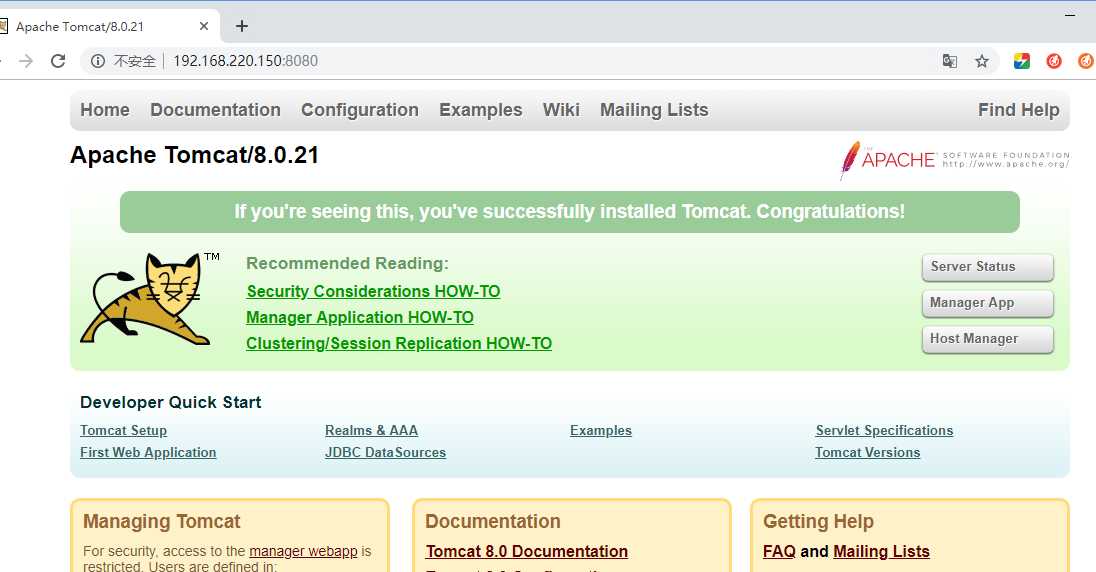This screenshot has width=1096, height=572.
Task: Open the JDBC DataSources link
Action: [385, 452]
